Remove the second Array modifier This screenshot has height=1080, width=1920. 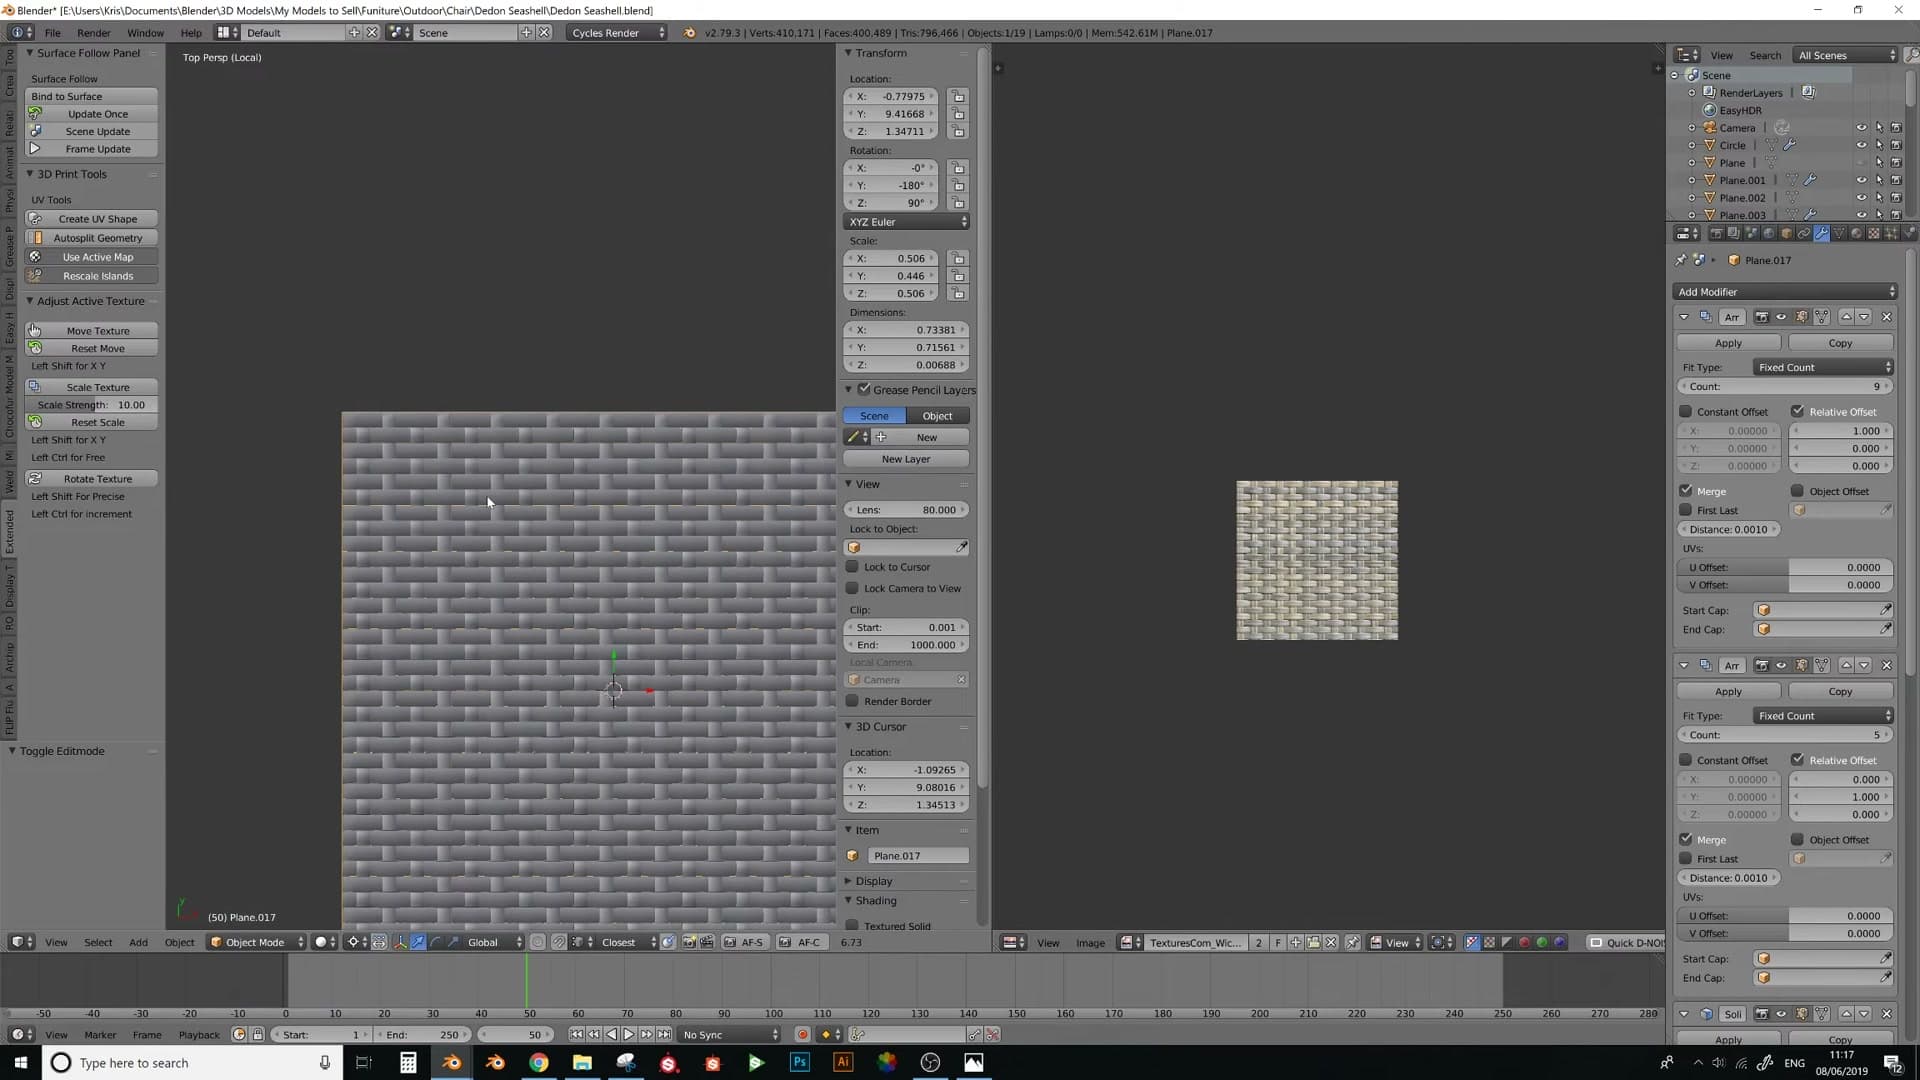pyautogui.click(x=1886, y=665)
